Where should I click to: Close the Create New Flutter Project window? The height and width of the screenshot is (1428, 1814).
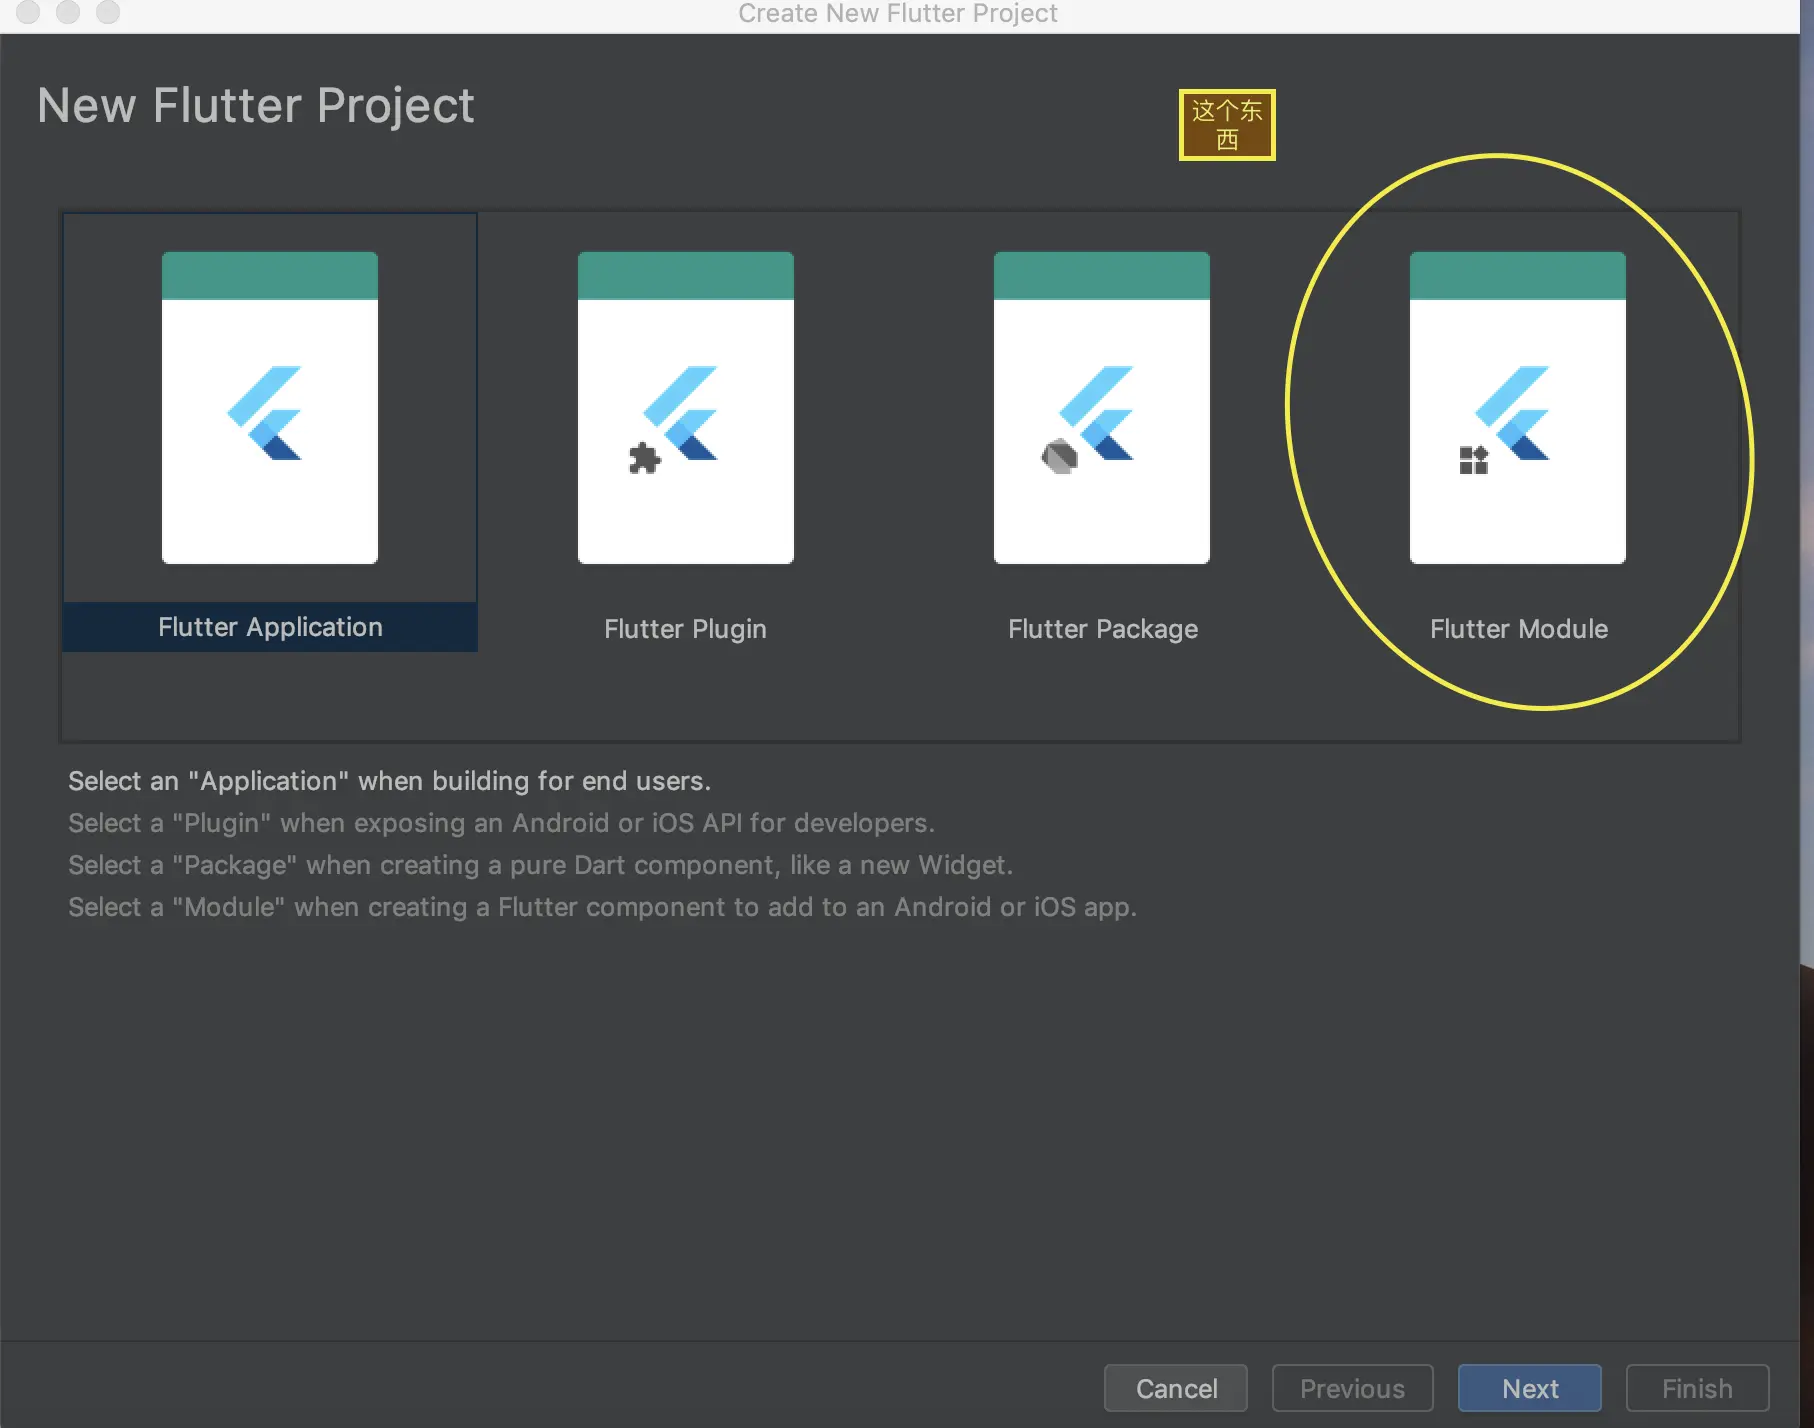[28, 11]
